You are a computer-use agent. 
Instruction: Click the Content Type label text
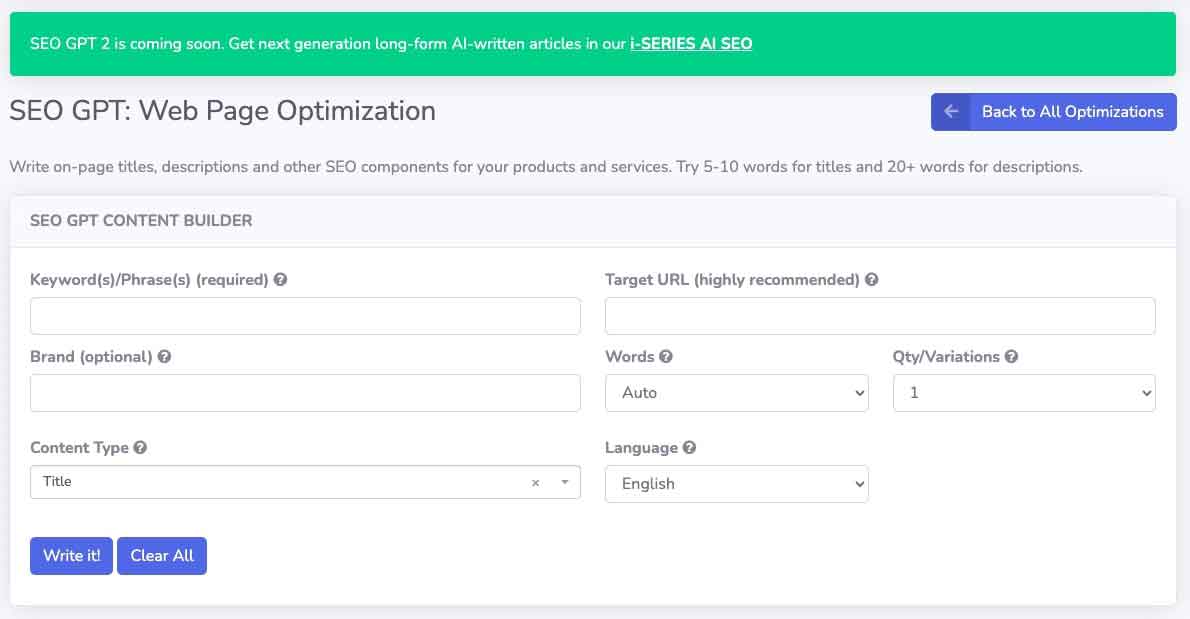pos(79,448)
